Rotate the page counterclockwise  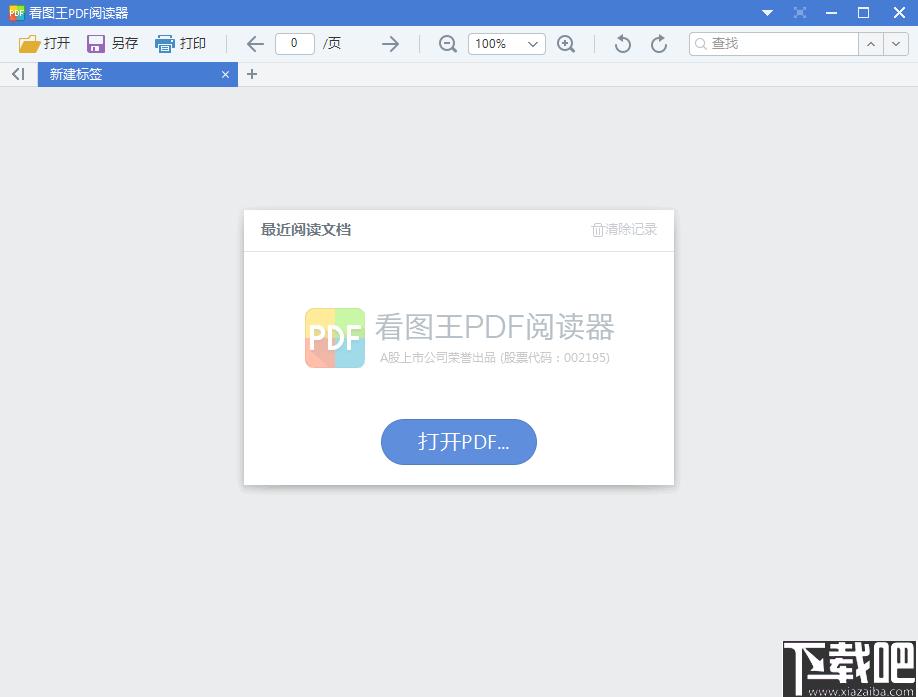click(x=623, y=44)
